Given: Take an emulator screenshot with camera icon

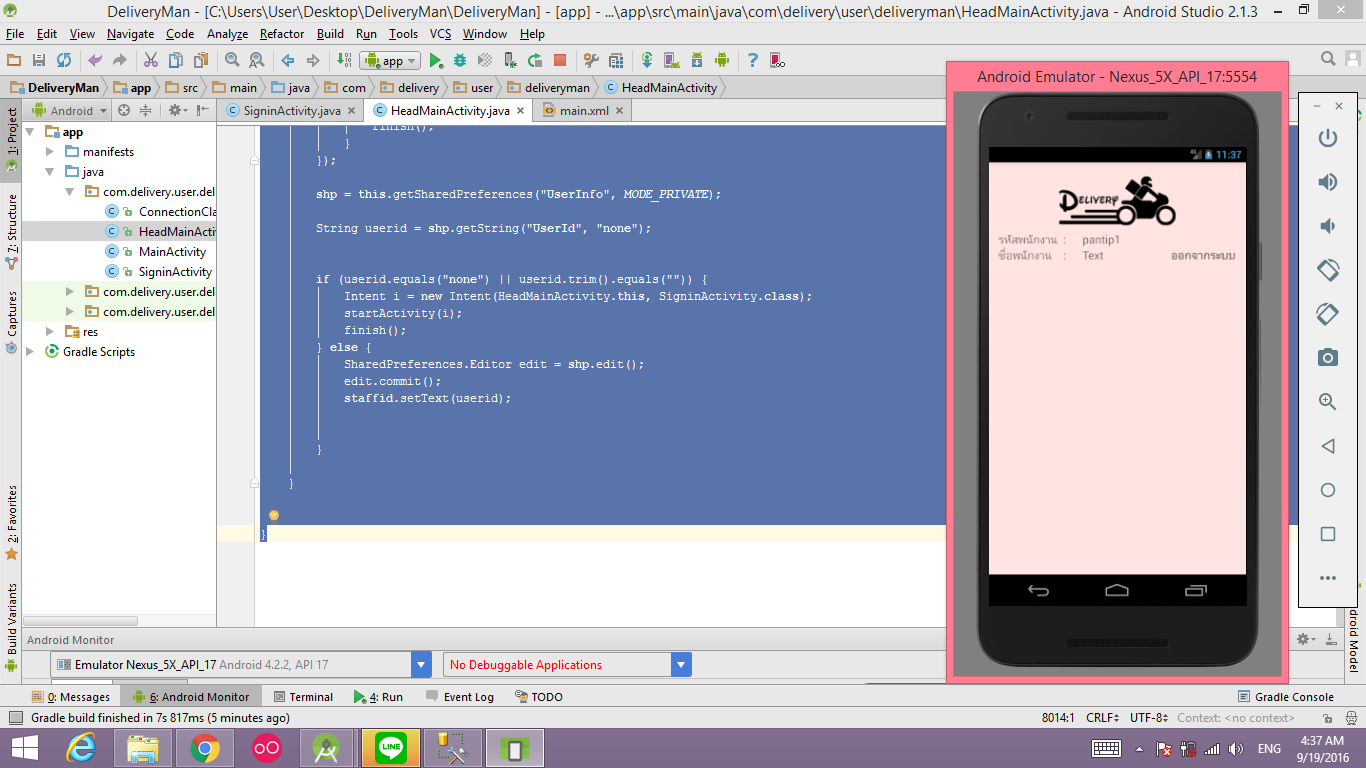Looking at the screenshot, I should tap(1327, 358).
